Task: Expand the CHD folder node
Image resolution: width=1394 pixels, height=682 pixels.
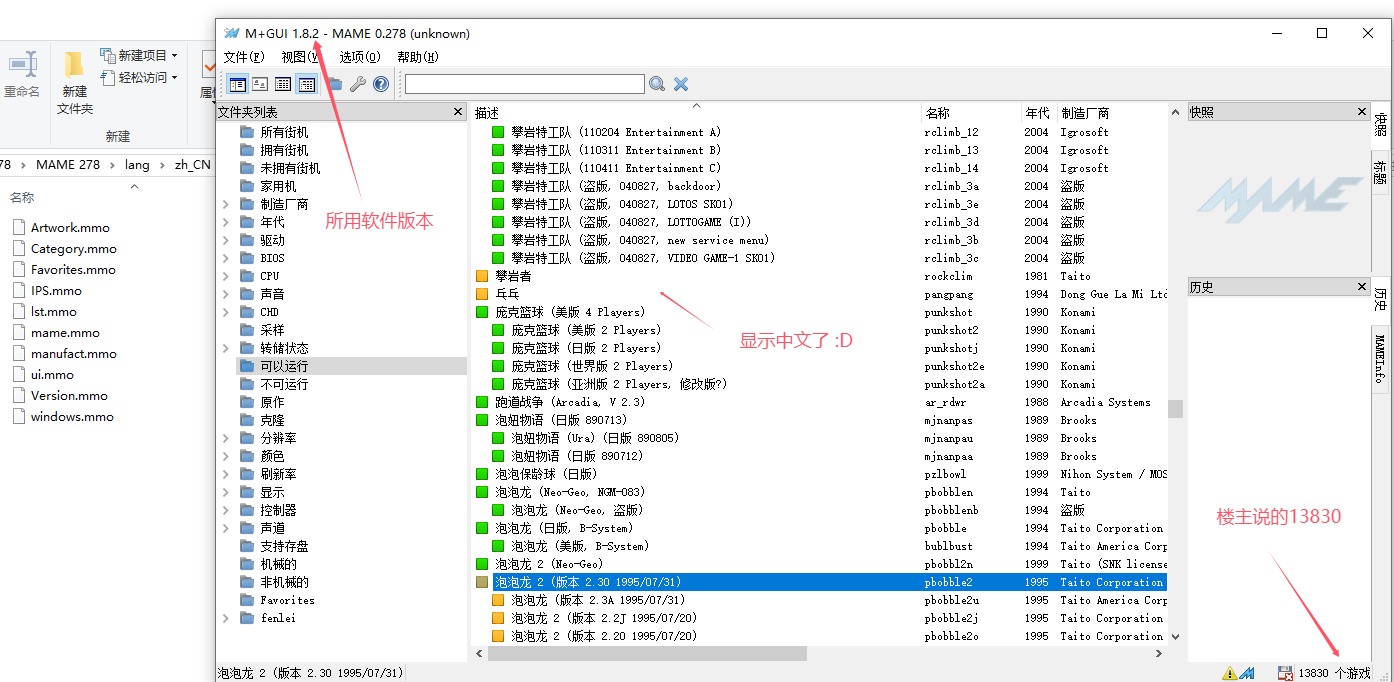Action: click(226, 312)
